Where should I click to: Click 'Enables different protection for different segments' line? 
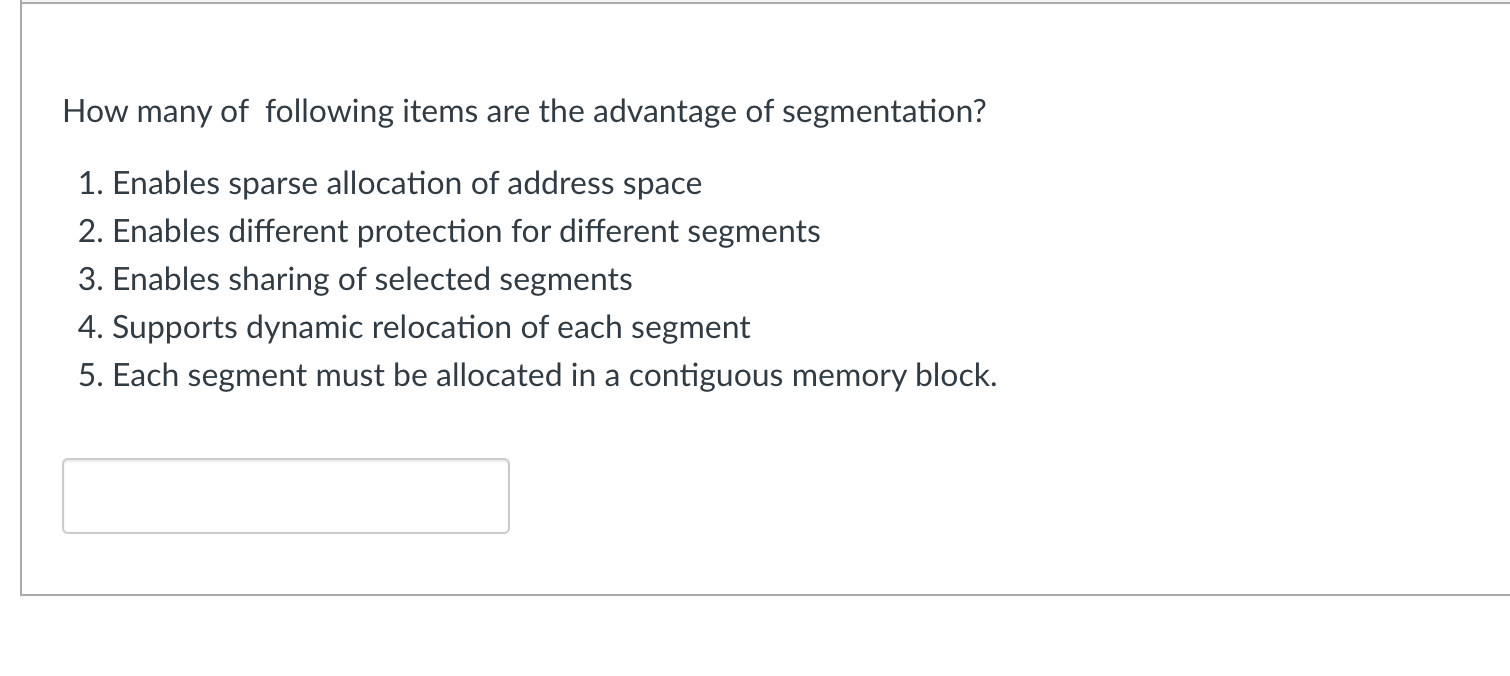[x=466, y=232]
